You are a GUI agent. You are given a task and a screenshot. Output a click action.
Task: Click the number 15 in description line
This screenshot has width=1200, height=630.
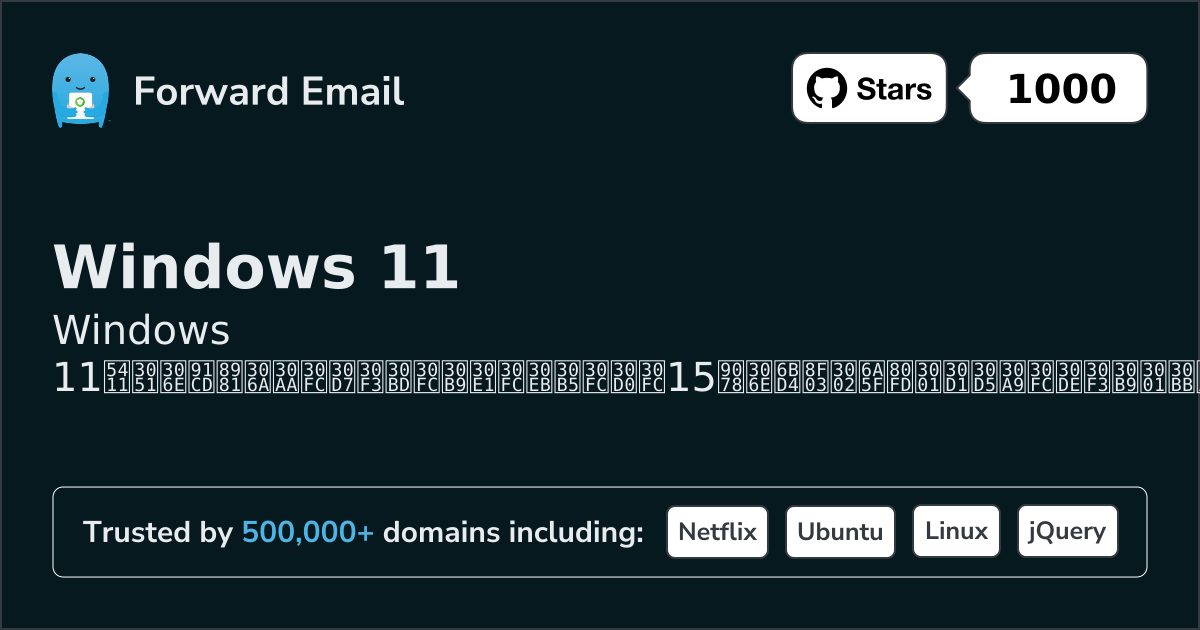[x=691, y=377]
